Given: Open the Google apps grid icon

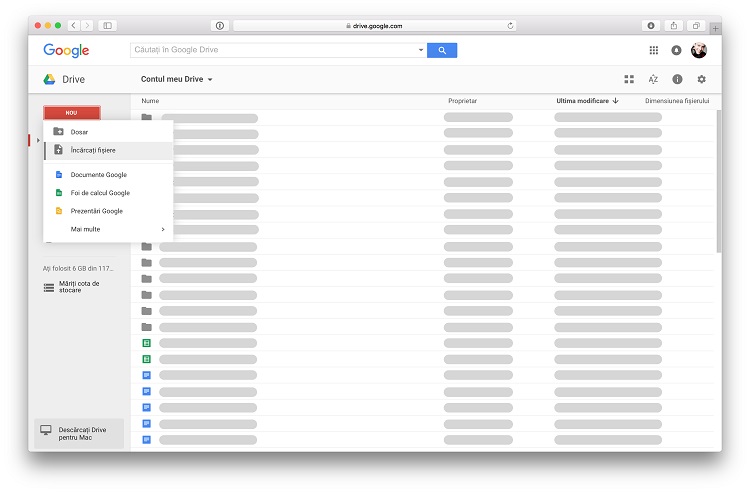Looking at the screenshot, I should tap(654, 50).
